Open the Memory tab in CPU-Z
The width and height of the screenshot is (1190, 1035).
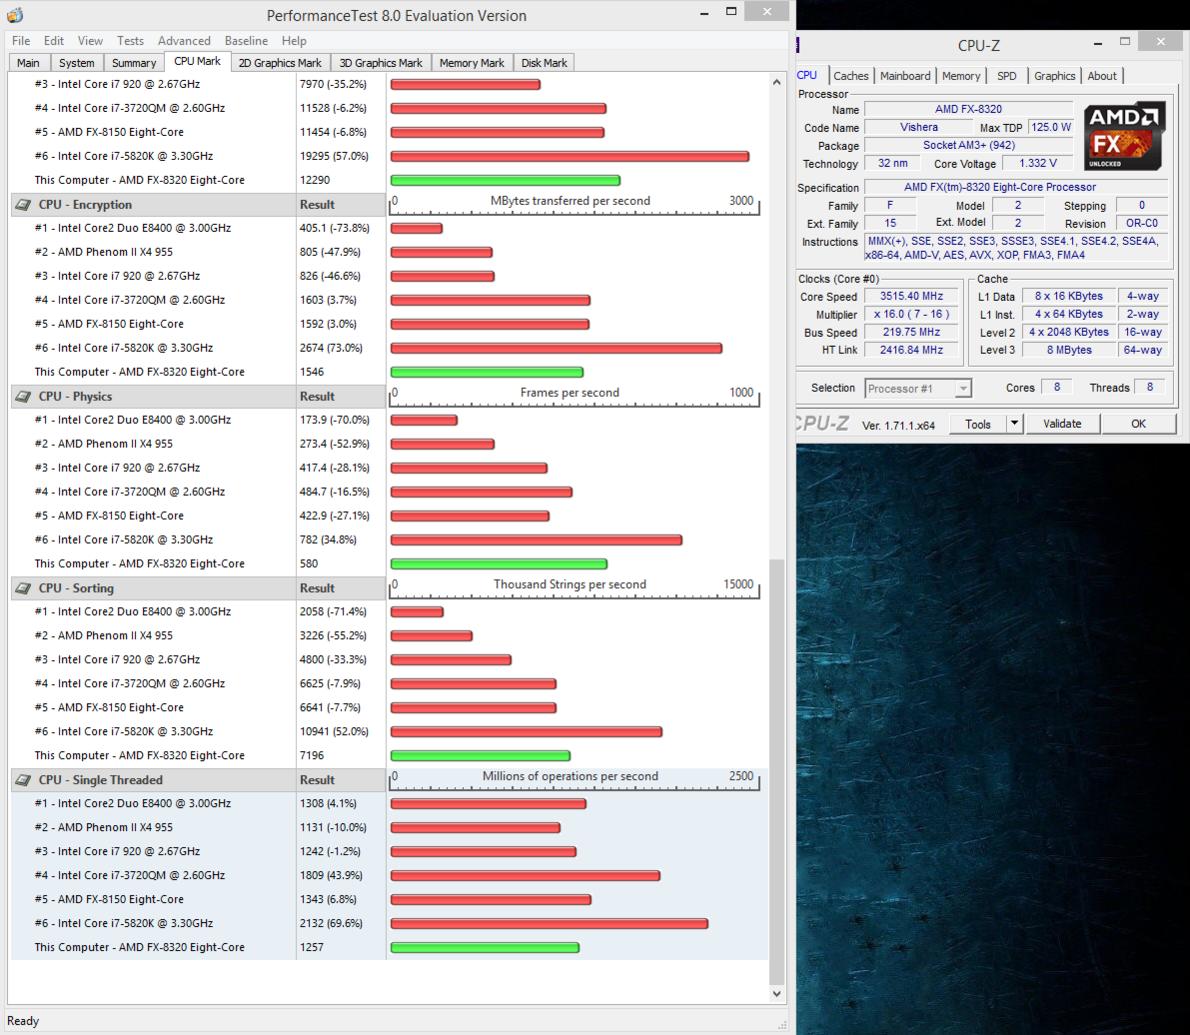click(x=962, y=76)
